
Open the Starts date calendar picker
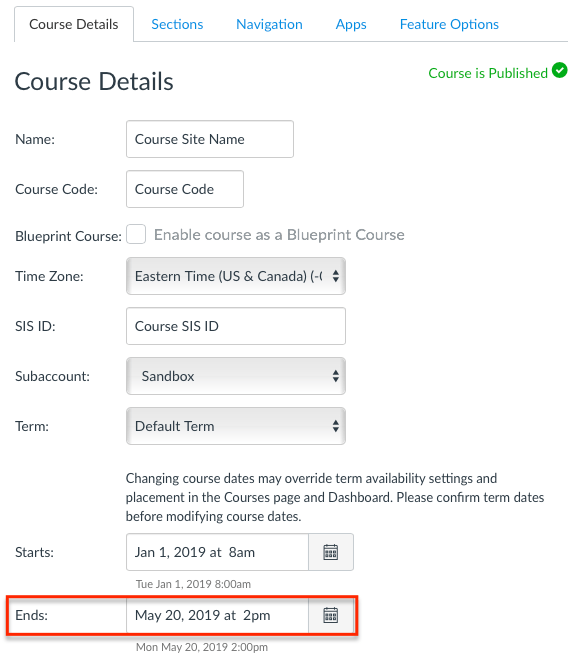coord(331,552)
